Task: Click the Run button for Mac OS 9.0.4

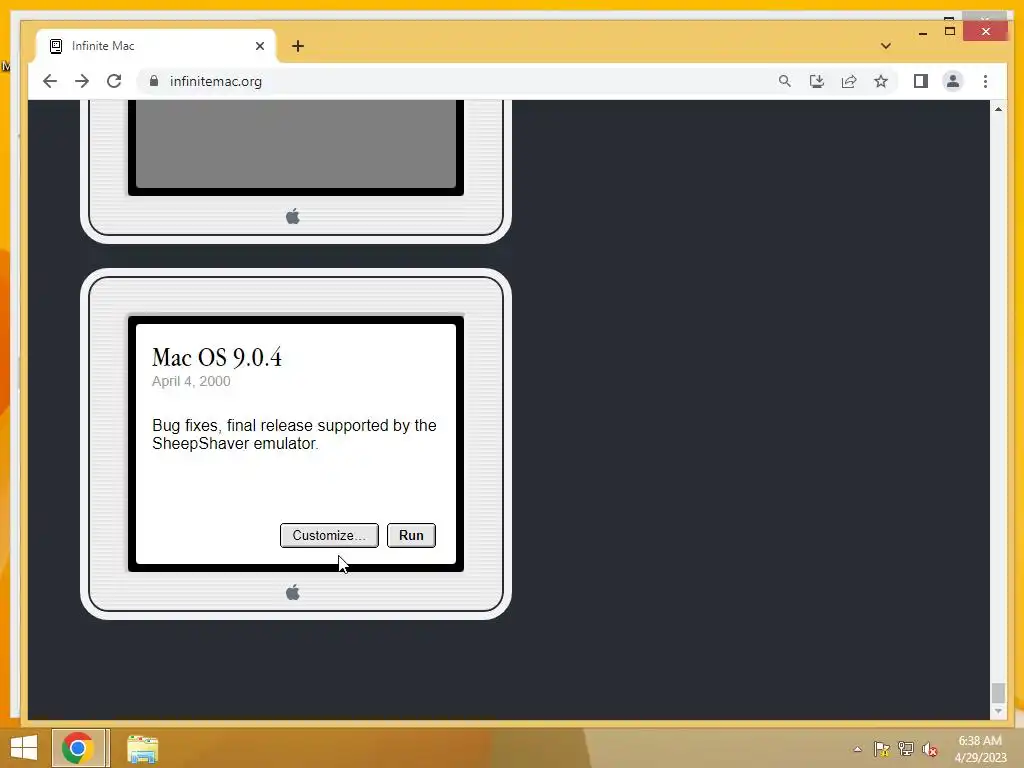Action: [x=411, y=536]
